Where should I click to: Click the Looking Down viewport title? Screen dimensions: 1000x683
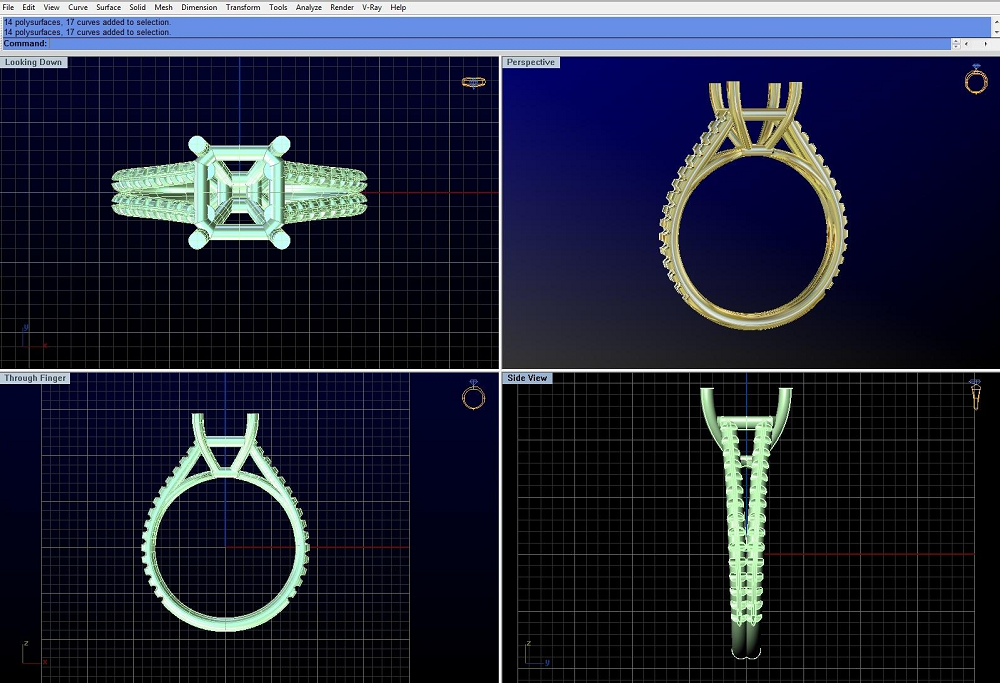point(33,62)
